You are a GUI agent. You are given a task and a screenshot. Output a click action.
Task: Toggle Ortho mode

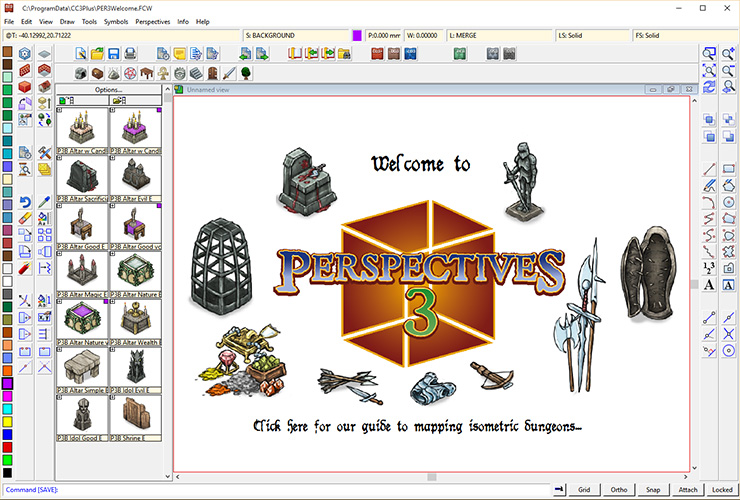(619, 490)
